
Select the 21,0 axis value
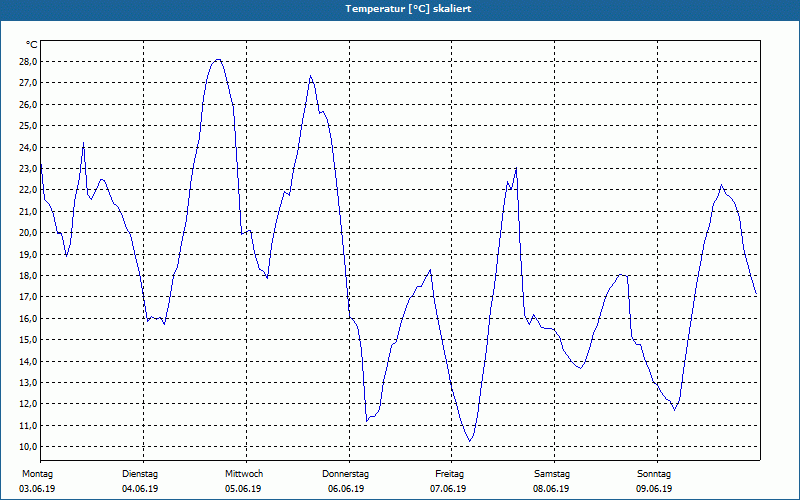(29, 211)
